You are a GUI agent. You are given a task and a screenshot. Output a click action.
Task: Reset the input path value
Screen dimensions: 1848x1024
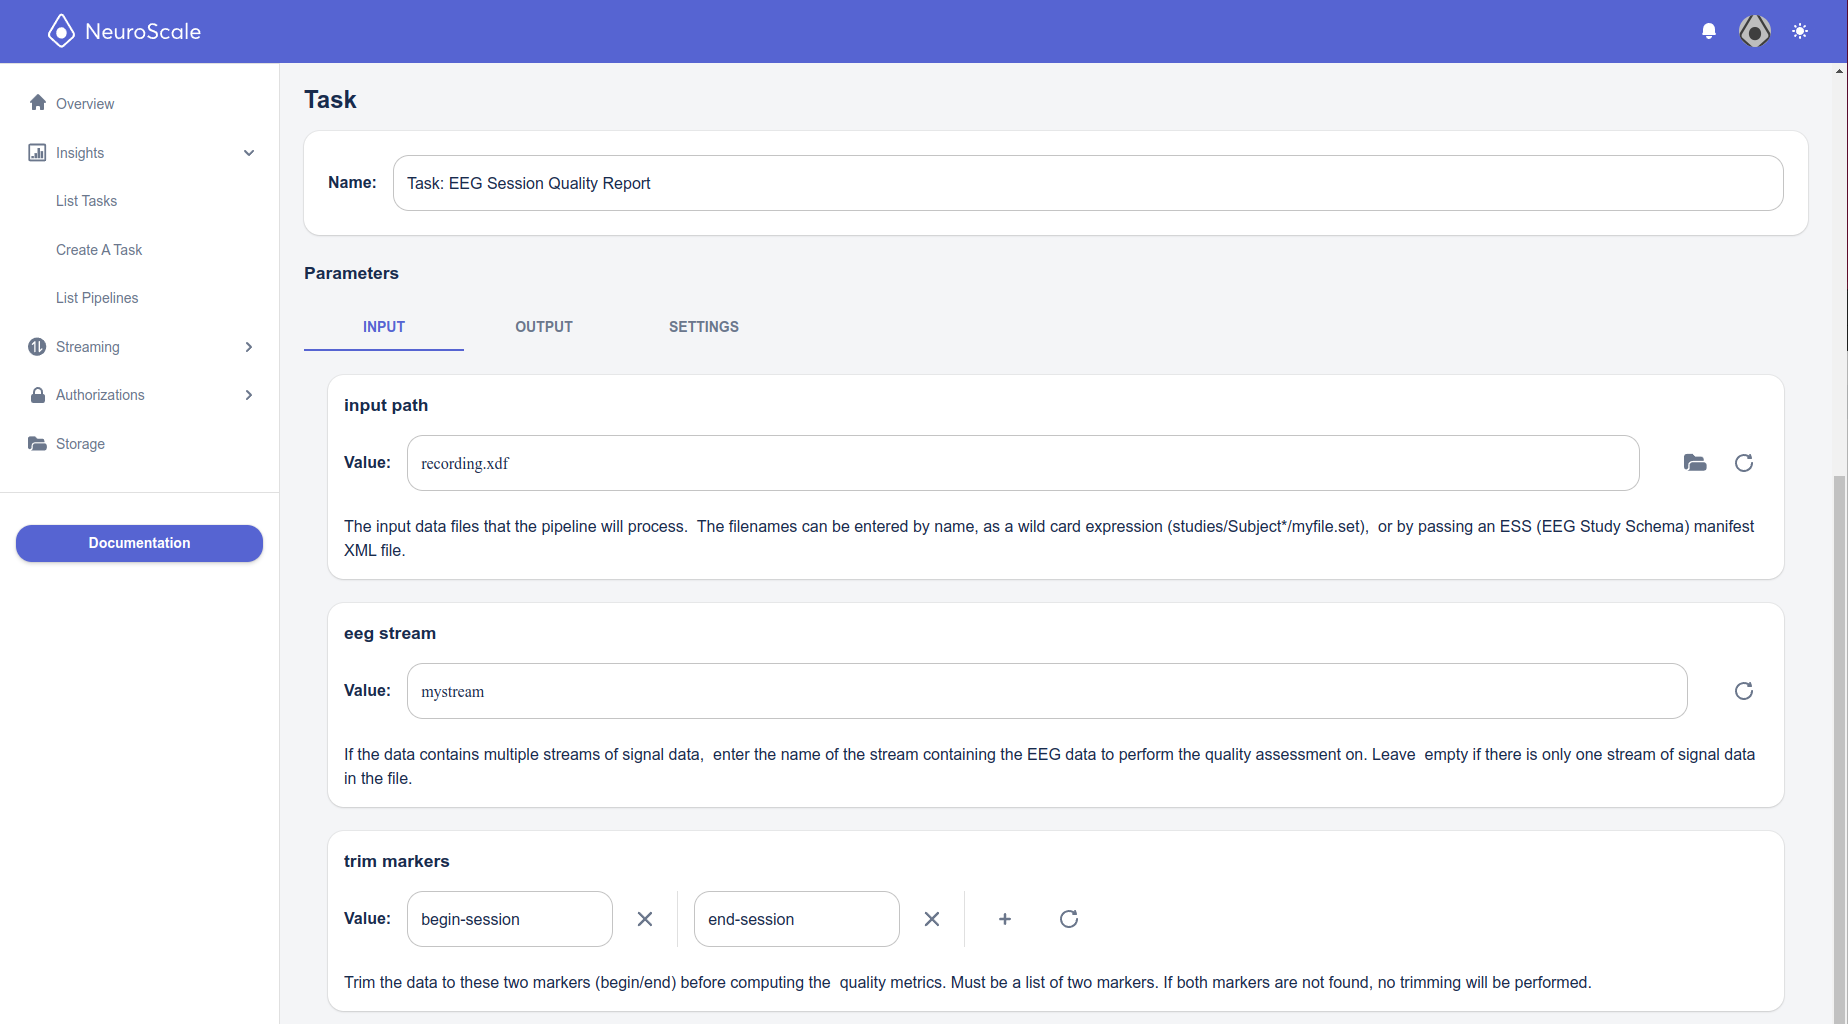click(x=1744, y=462)
